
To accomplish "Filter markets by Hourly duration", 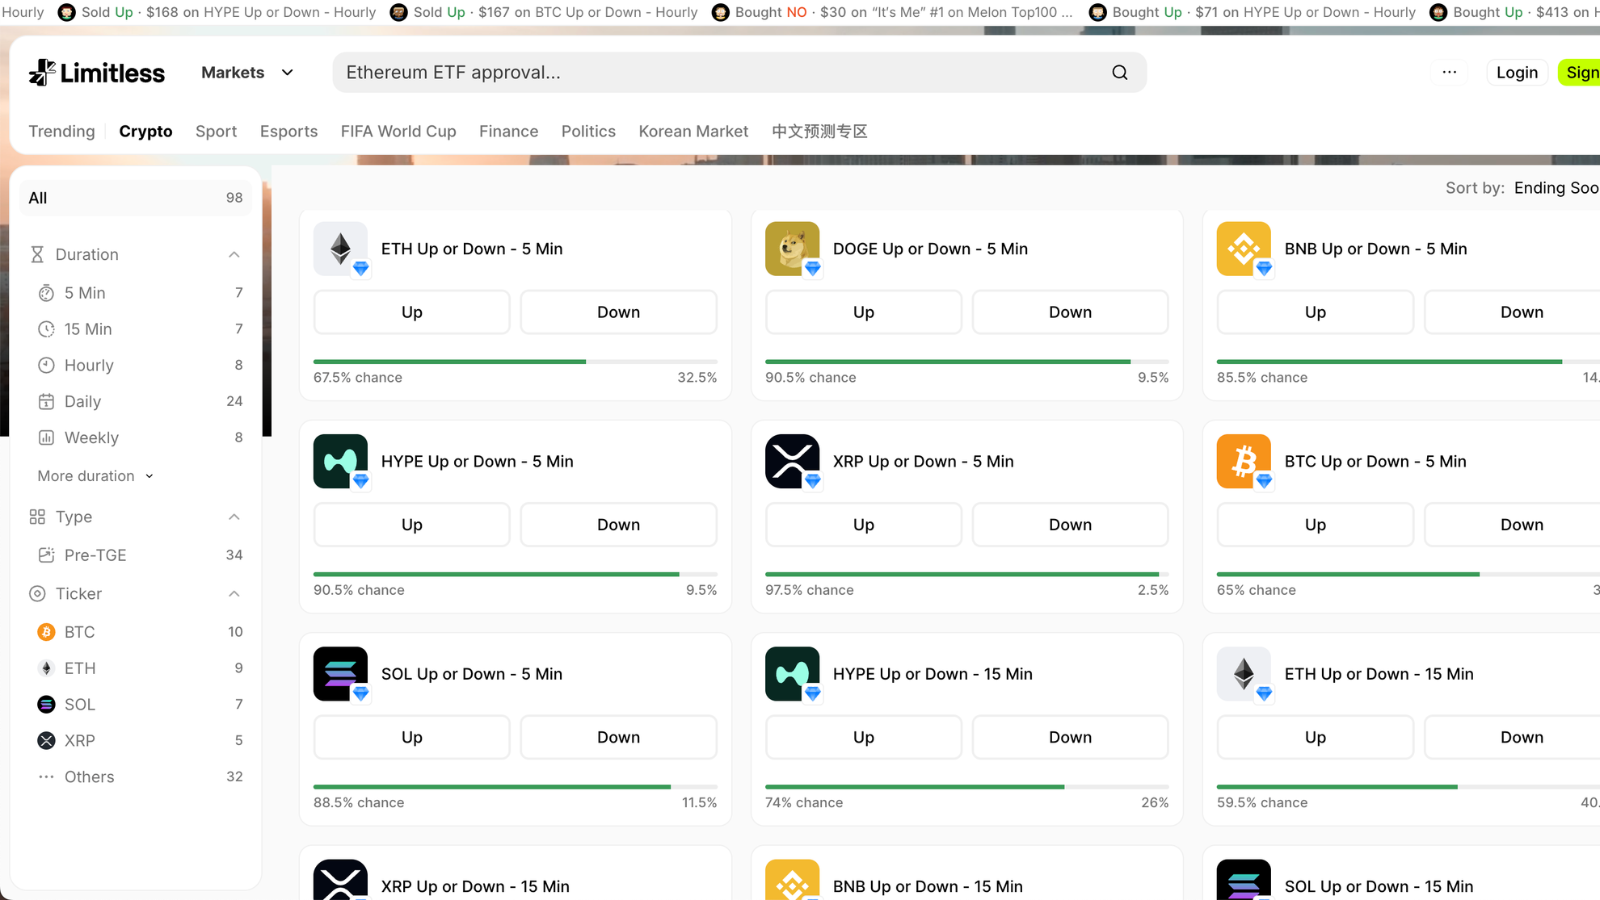I will pyautogui.click(x=140, y=365).
